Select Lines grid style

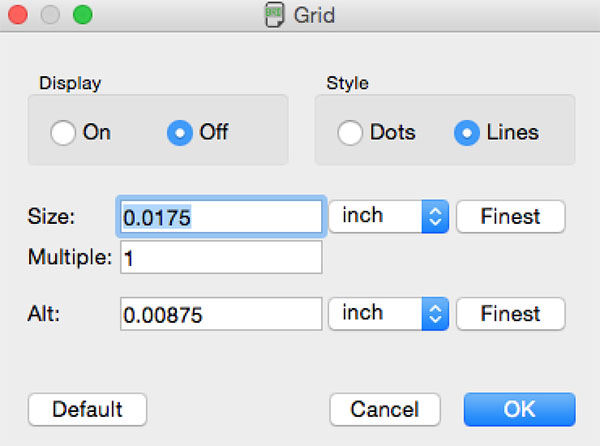[x=466, y=132]
